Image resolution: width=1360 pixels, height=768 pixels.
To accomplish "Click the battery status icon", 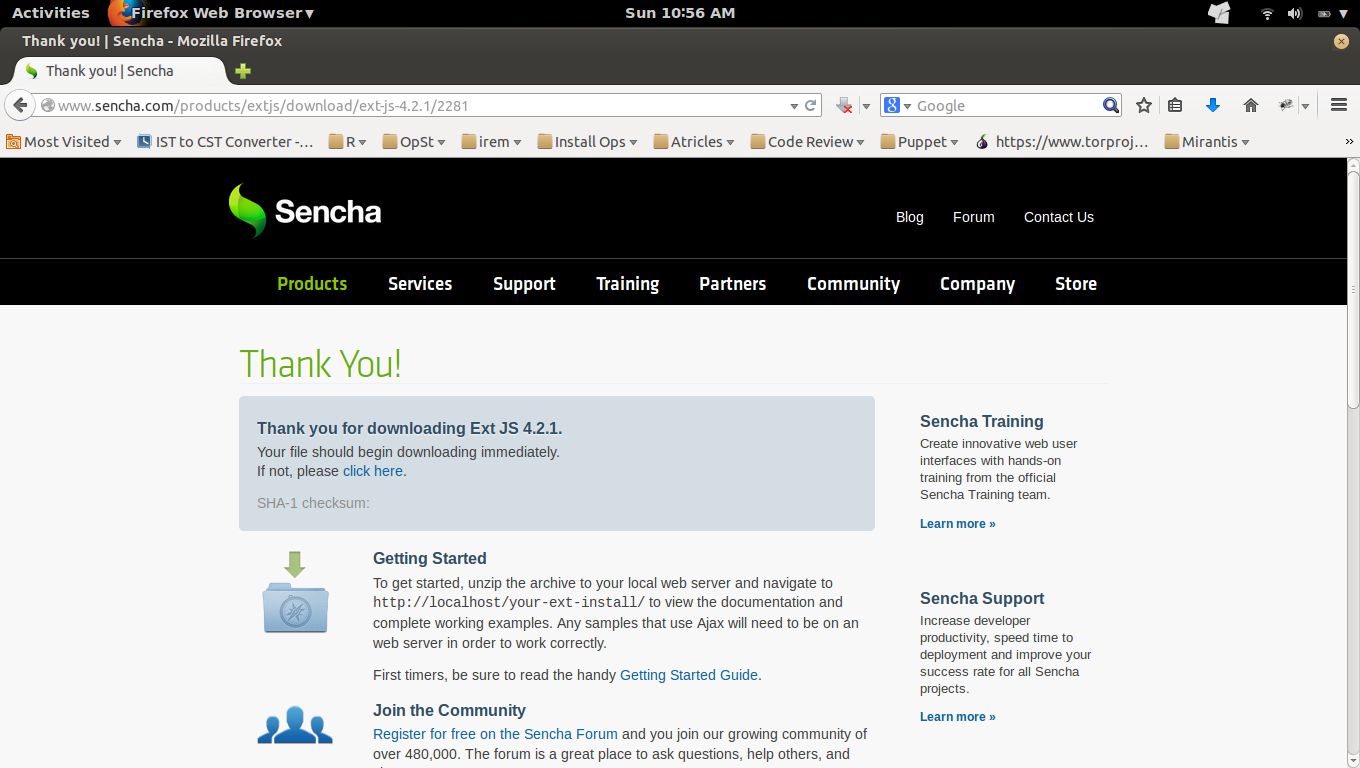I will [x=1324, y=13].
